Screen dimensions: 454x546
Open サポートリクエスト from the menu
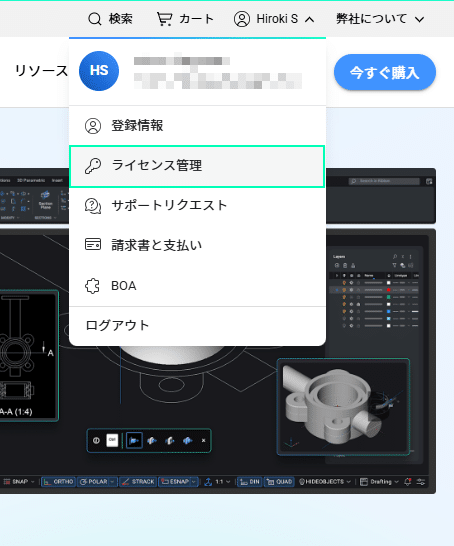(x=197, y=206)
